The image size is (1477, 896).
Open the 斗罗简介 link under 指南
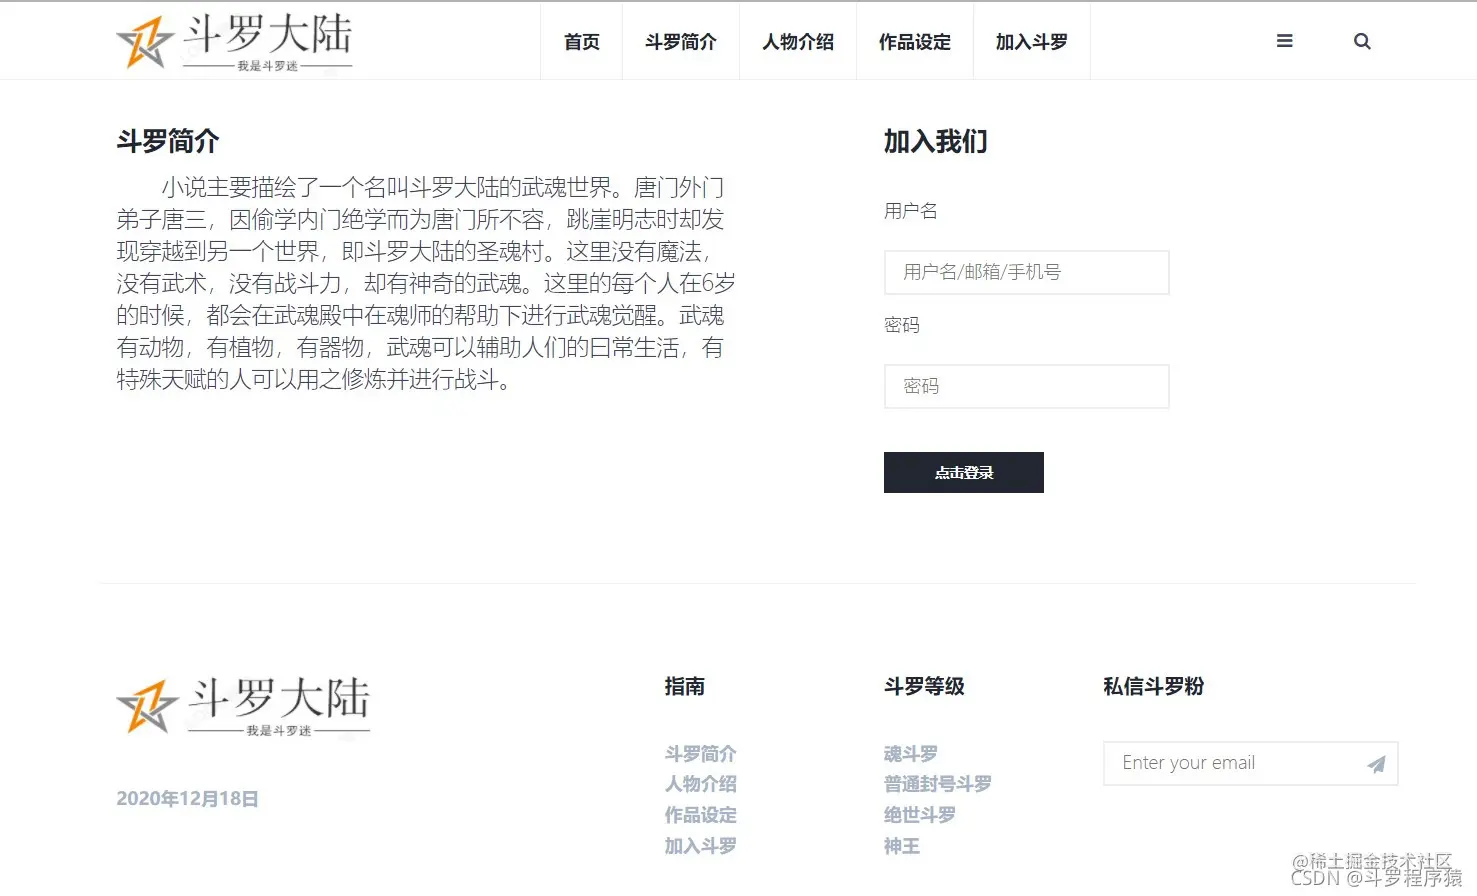point(700,753)
